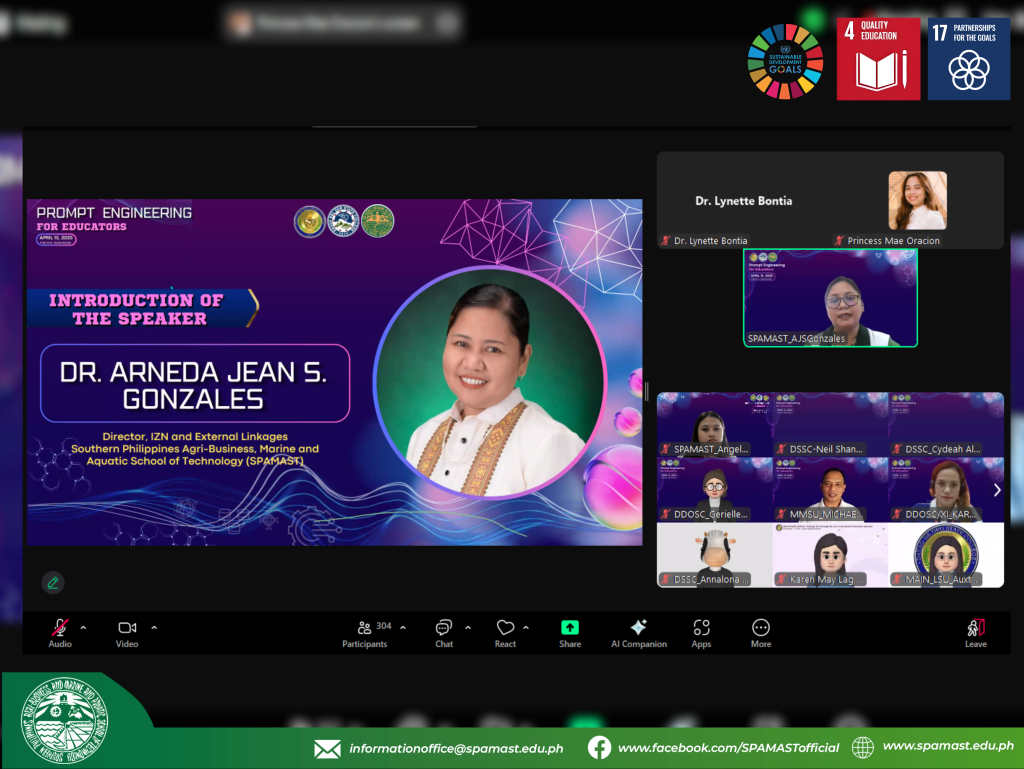Screen dimensions: 1024x769
Task: Expand the arrow next to Chat
Action: click(468, 628)
